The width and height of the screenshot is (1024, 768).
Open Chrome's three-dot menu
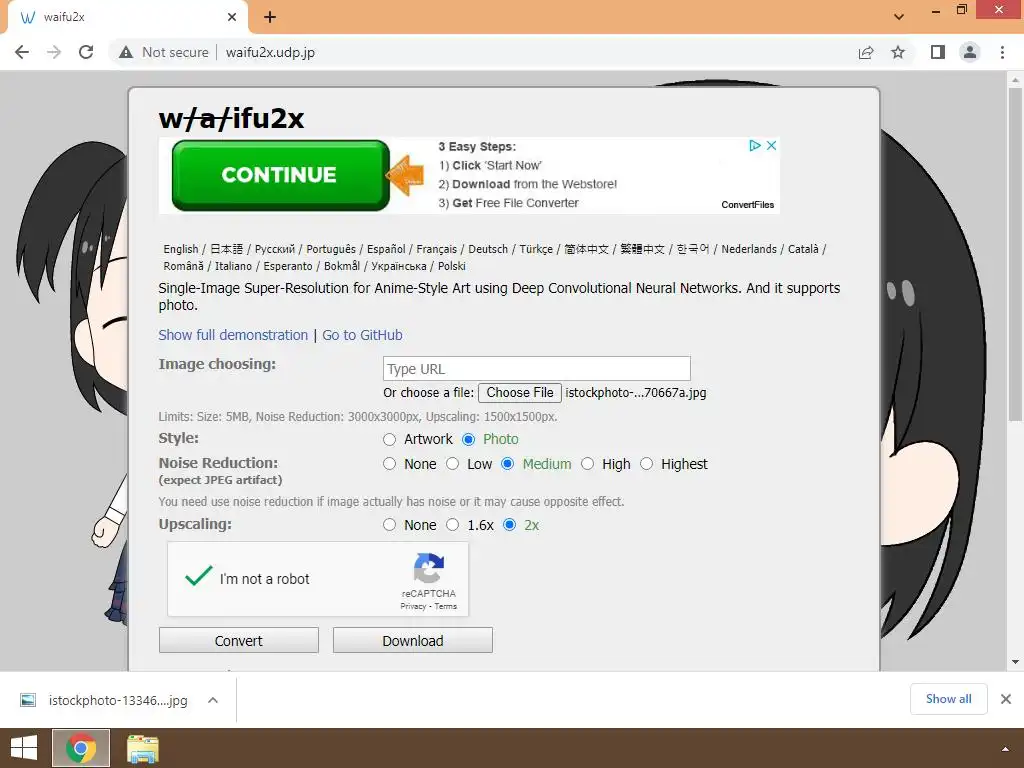1002,52
